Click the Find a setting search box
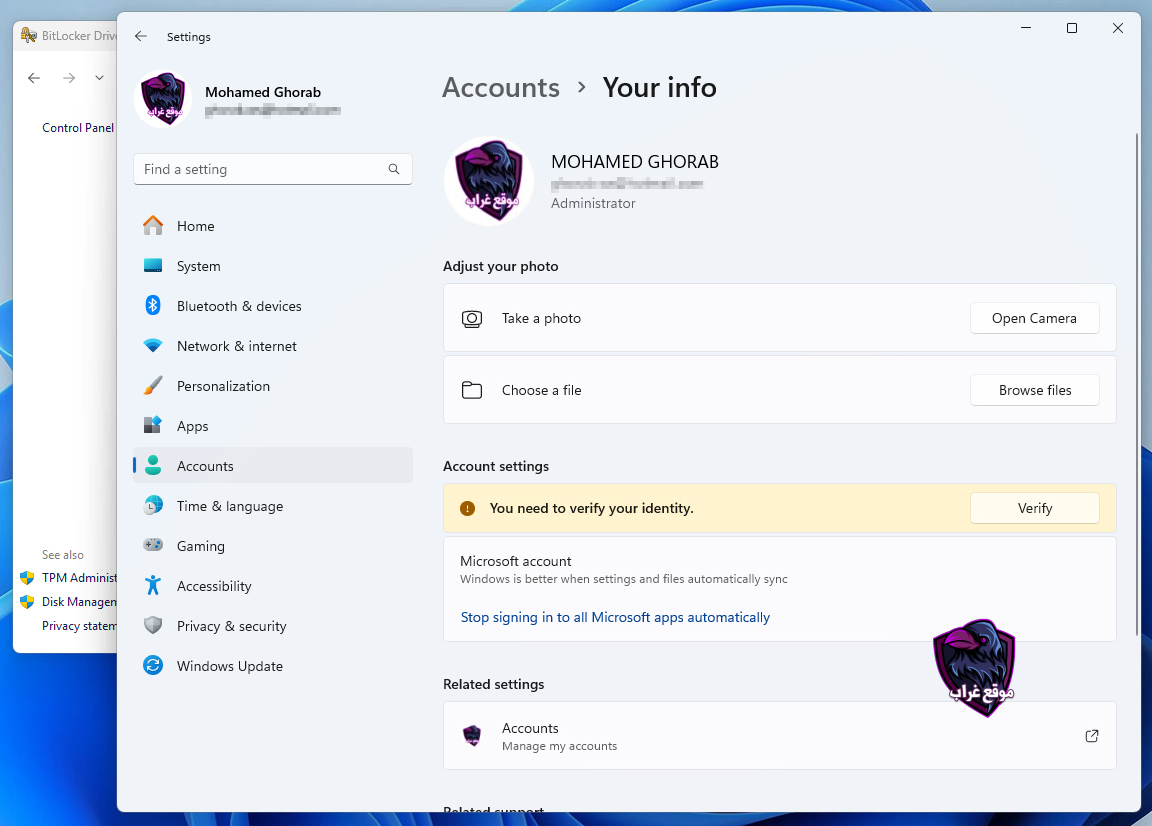 coord(273,169)
